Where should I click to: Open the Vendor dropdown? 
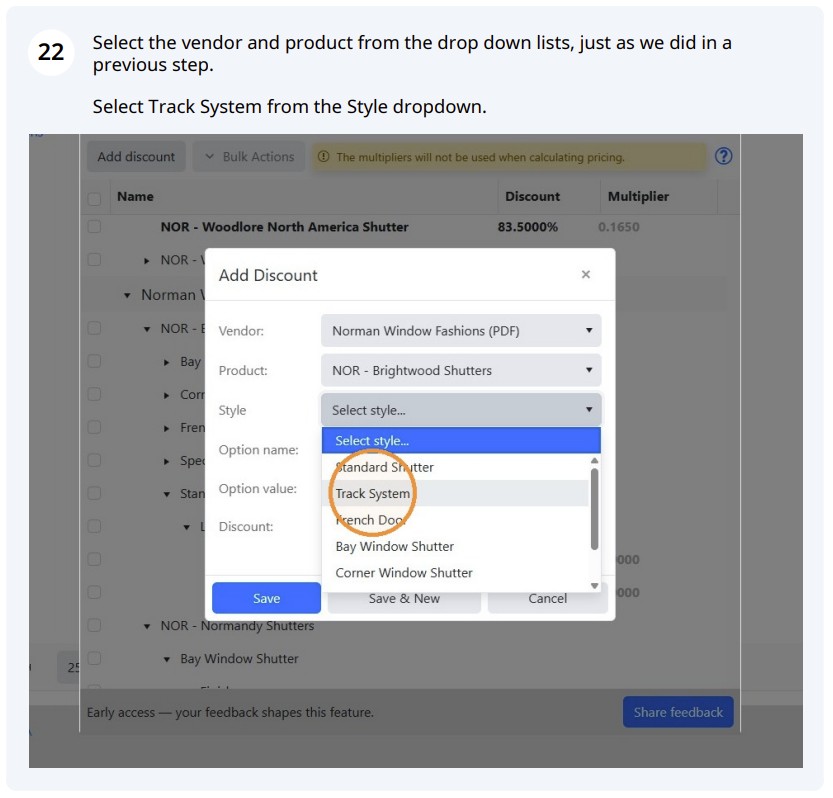point(461,330)
